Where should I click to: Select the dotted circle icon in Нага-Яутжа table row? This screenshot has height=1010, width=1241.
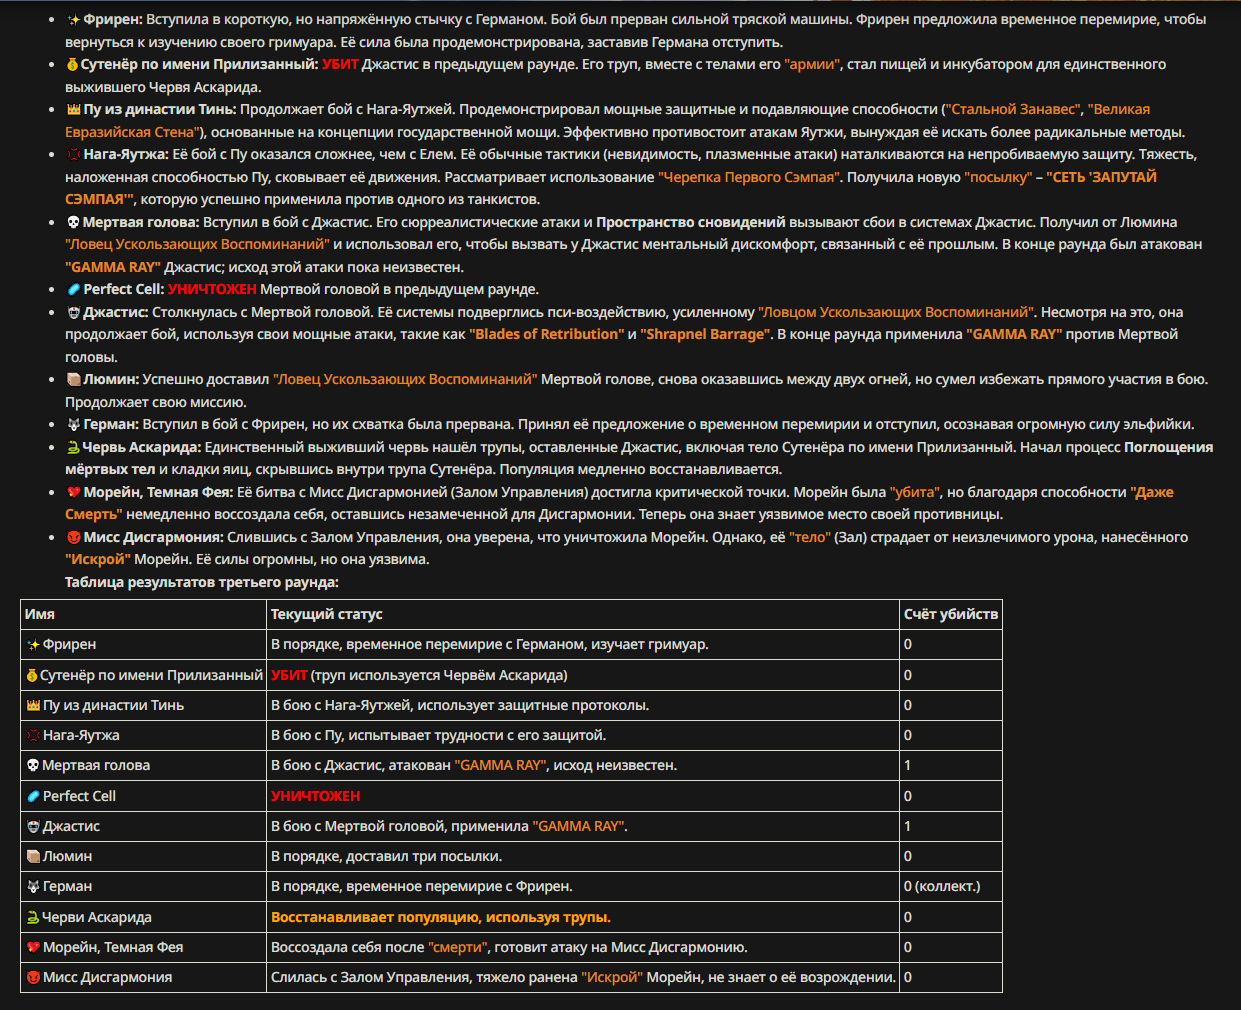[33, 736]
